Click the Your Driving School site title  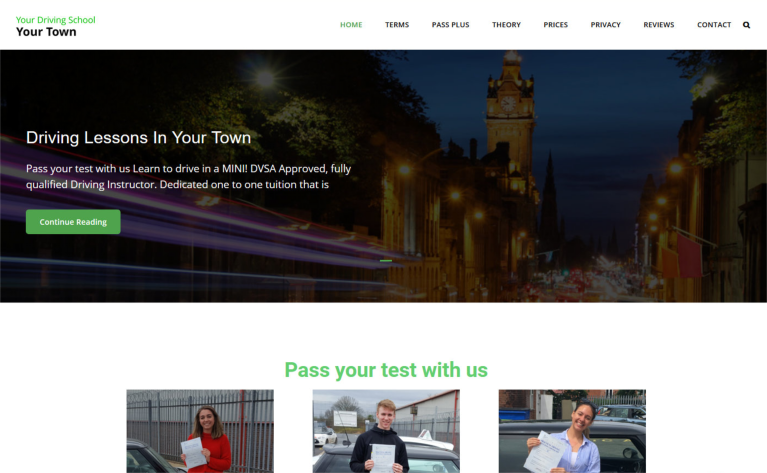click(x=56, y=20)
